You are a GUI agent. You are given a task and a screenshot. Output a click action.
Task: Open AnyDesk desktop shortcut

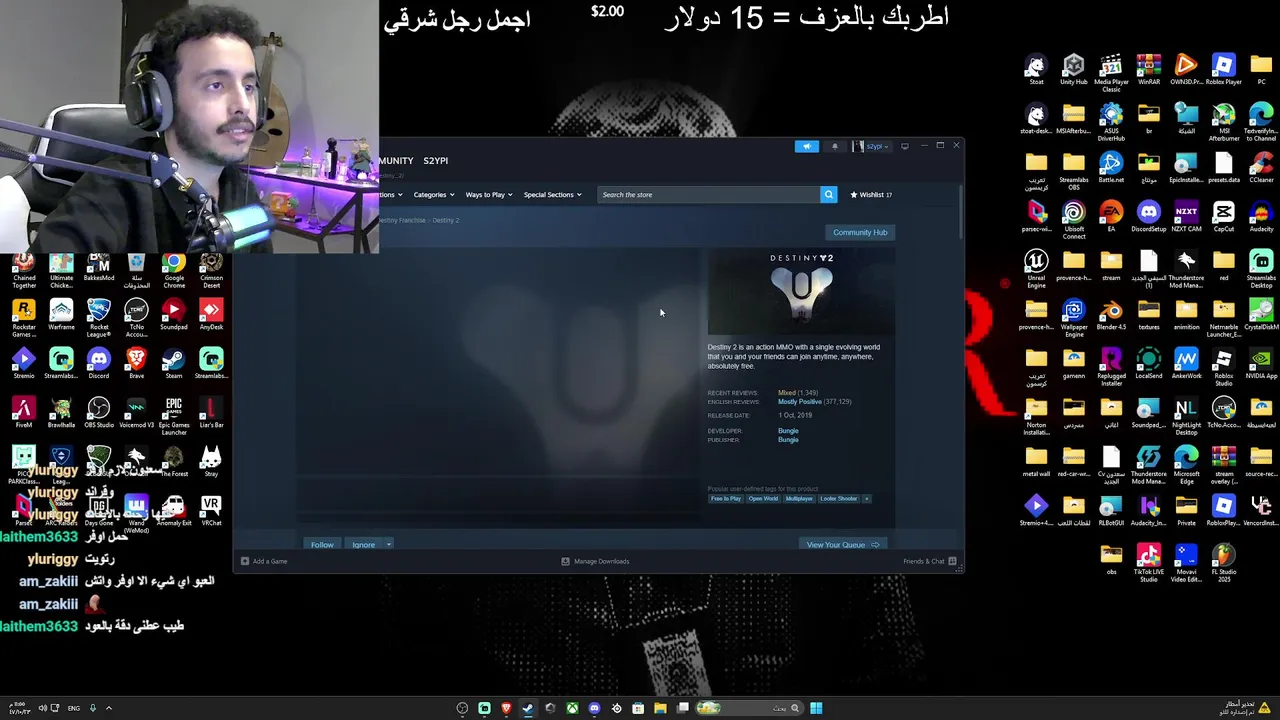(211, 315)
